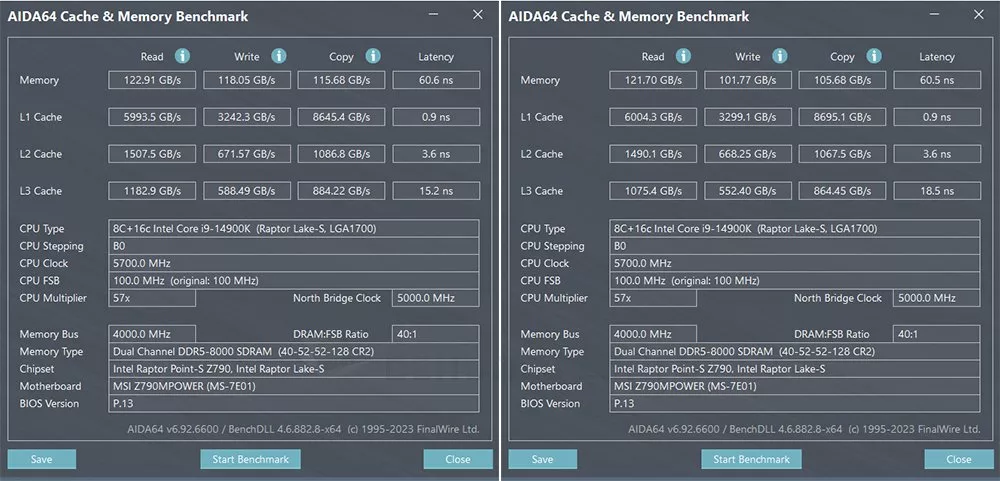Viewport: 1000px width, 481px height.
Task: Select Memory write value 118.05 GB/s
Action: [247, 80]
